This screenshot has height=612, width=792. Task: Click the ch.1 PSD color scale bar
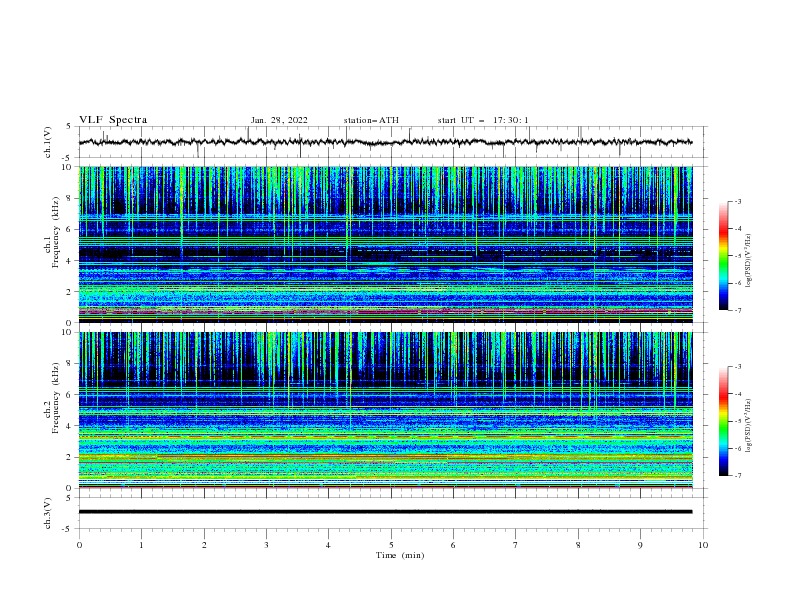723,256
